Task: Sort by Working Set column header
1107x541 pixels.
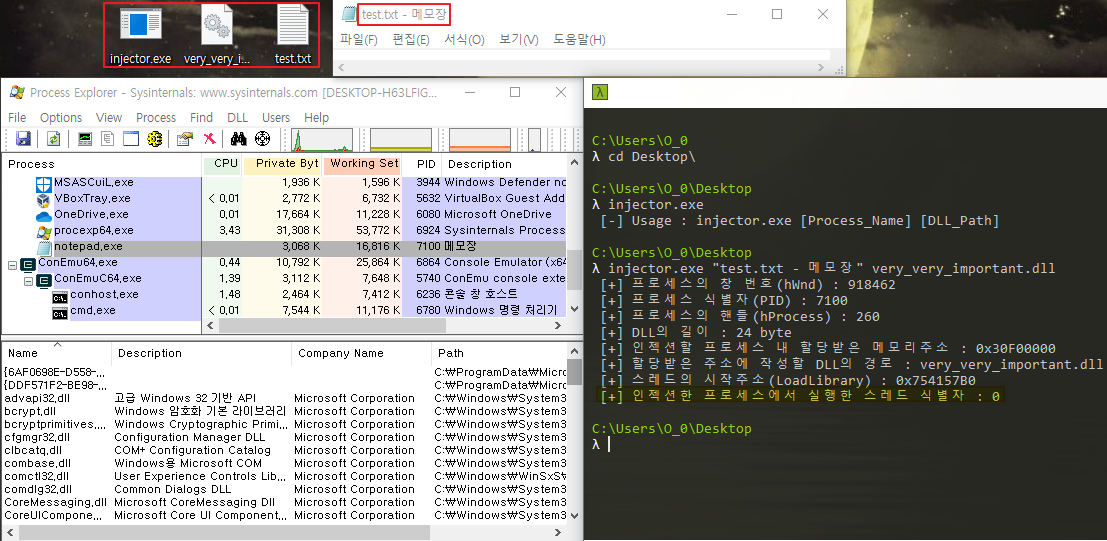Action: click(362, 164)
